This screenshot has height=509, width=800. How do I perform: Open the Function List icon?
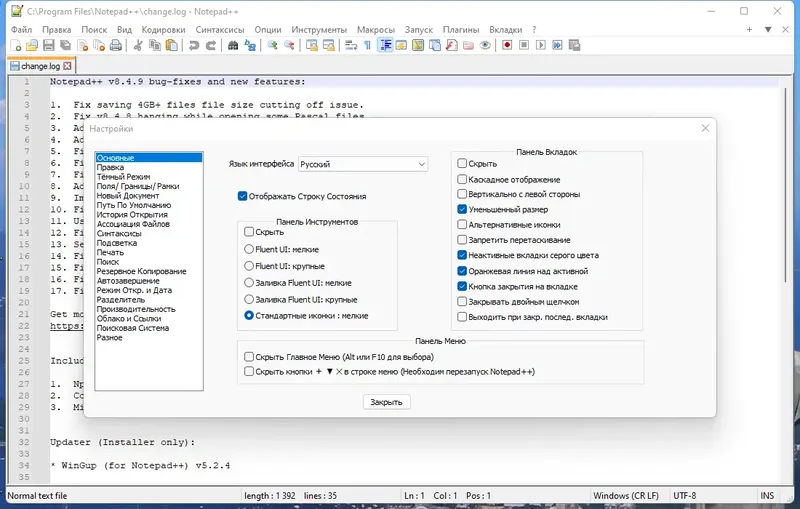click(x=452, y=45)
